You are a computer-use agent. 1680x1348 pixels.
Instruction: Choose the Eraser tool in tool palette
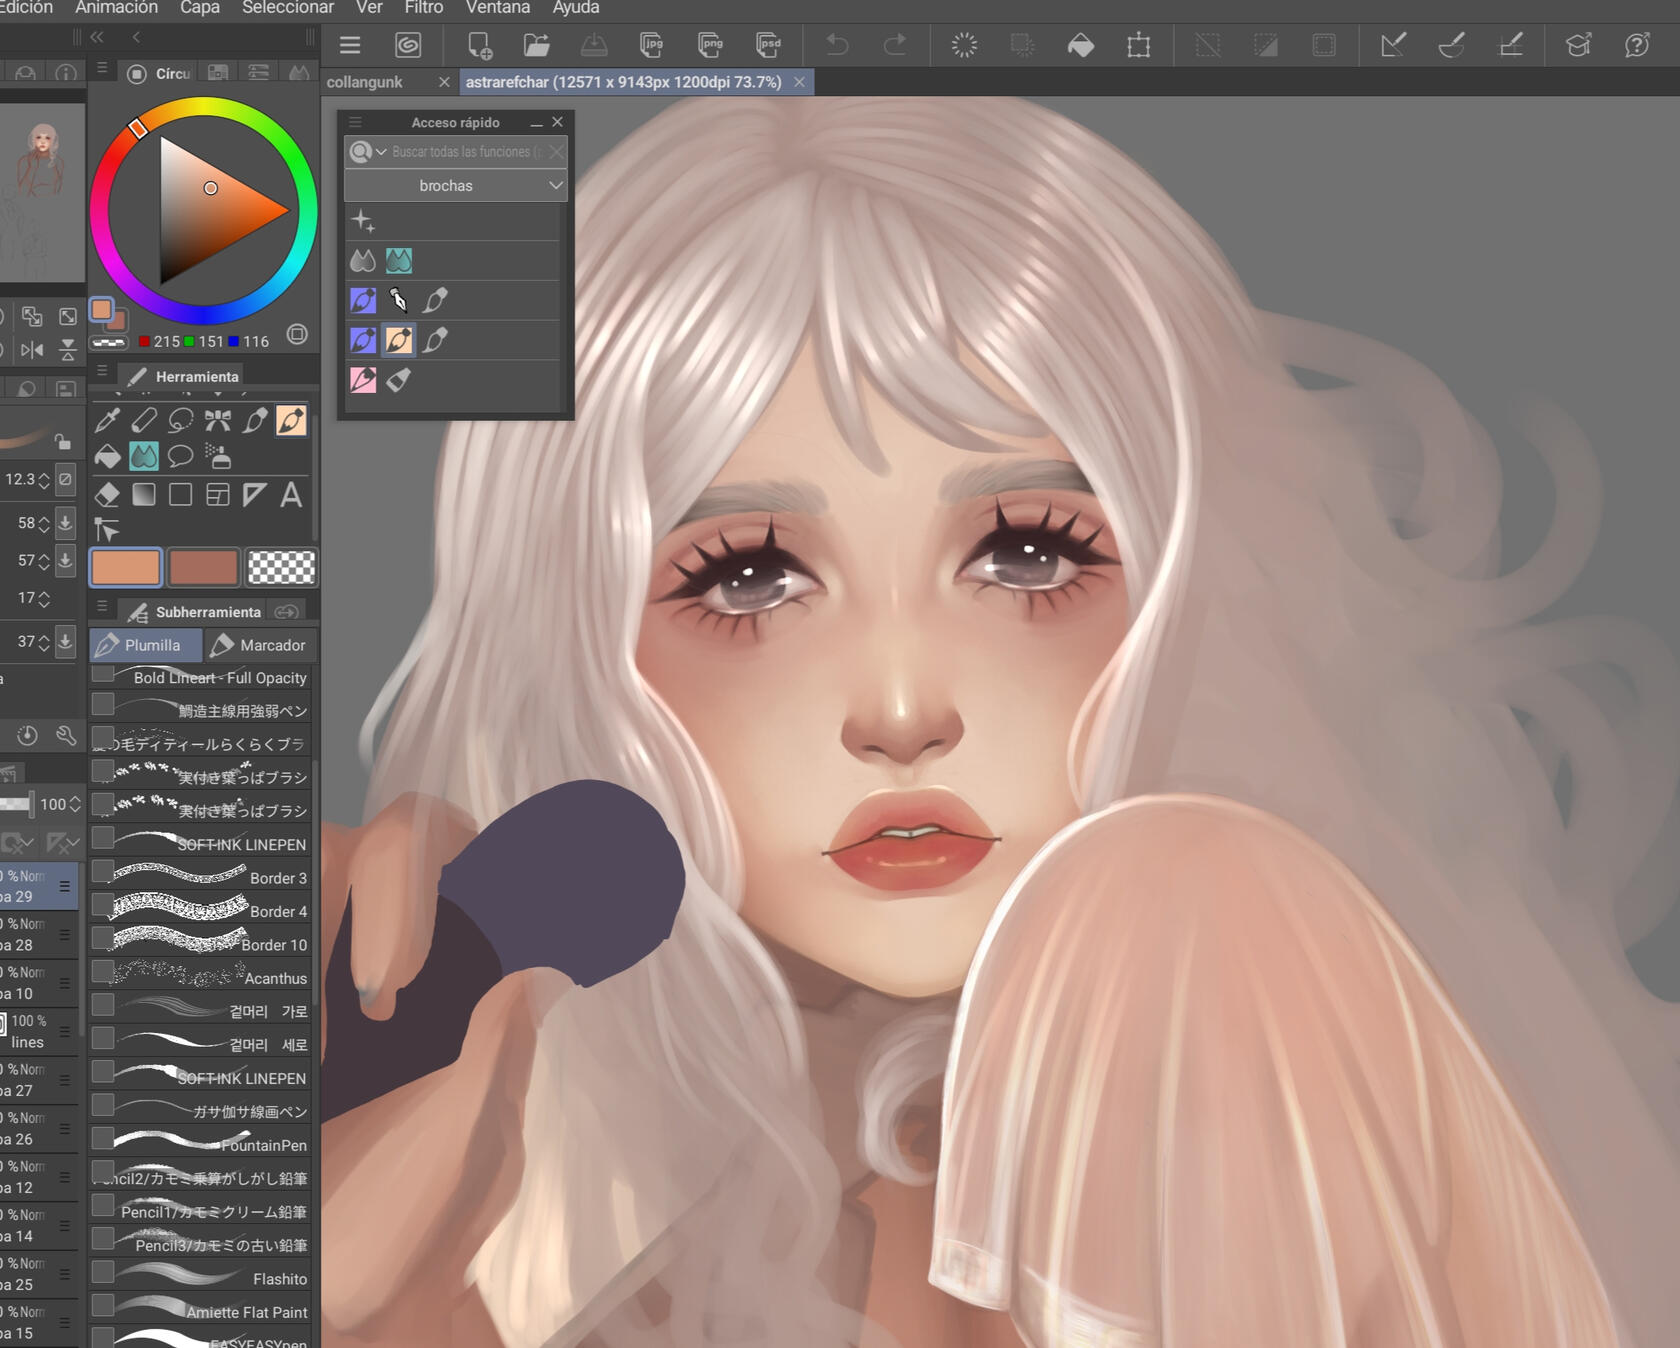[x=107, y=495]
